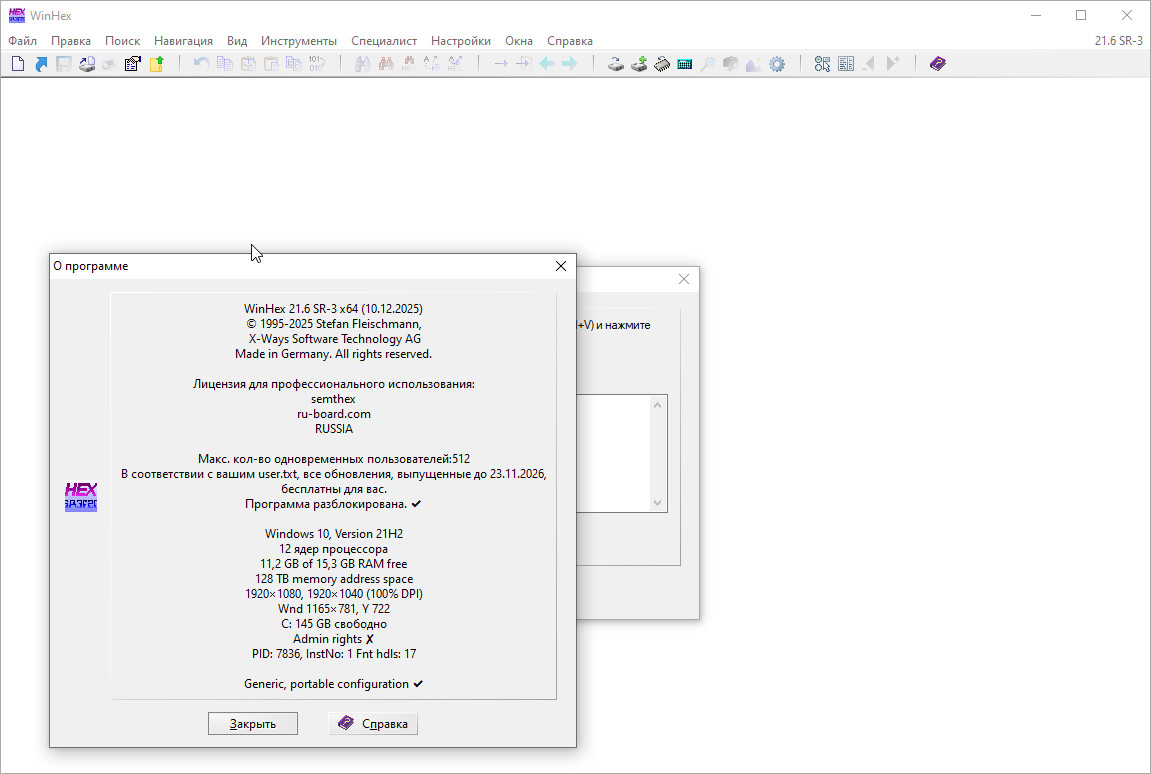This screenshot has height=774, width=1151.
Task: Click the New file toolbar icon
Action: tap(17, 64)
